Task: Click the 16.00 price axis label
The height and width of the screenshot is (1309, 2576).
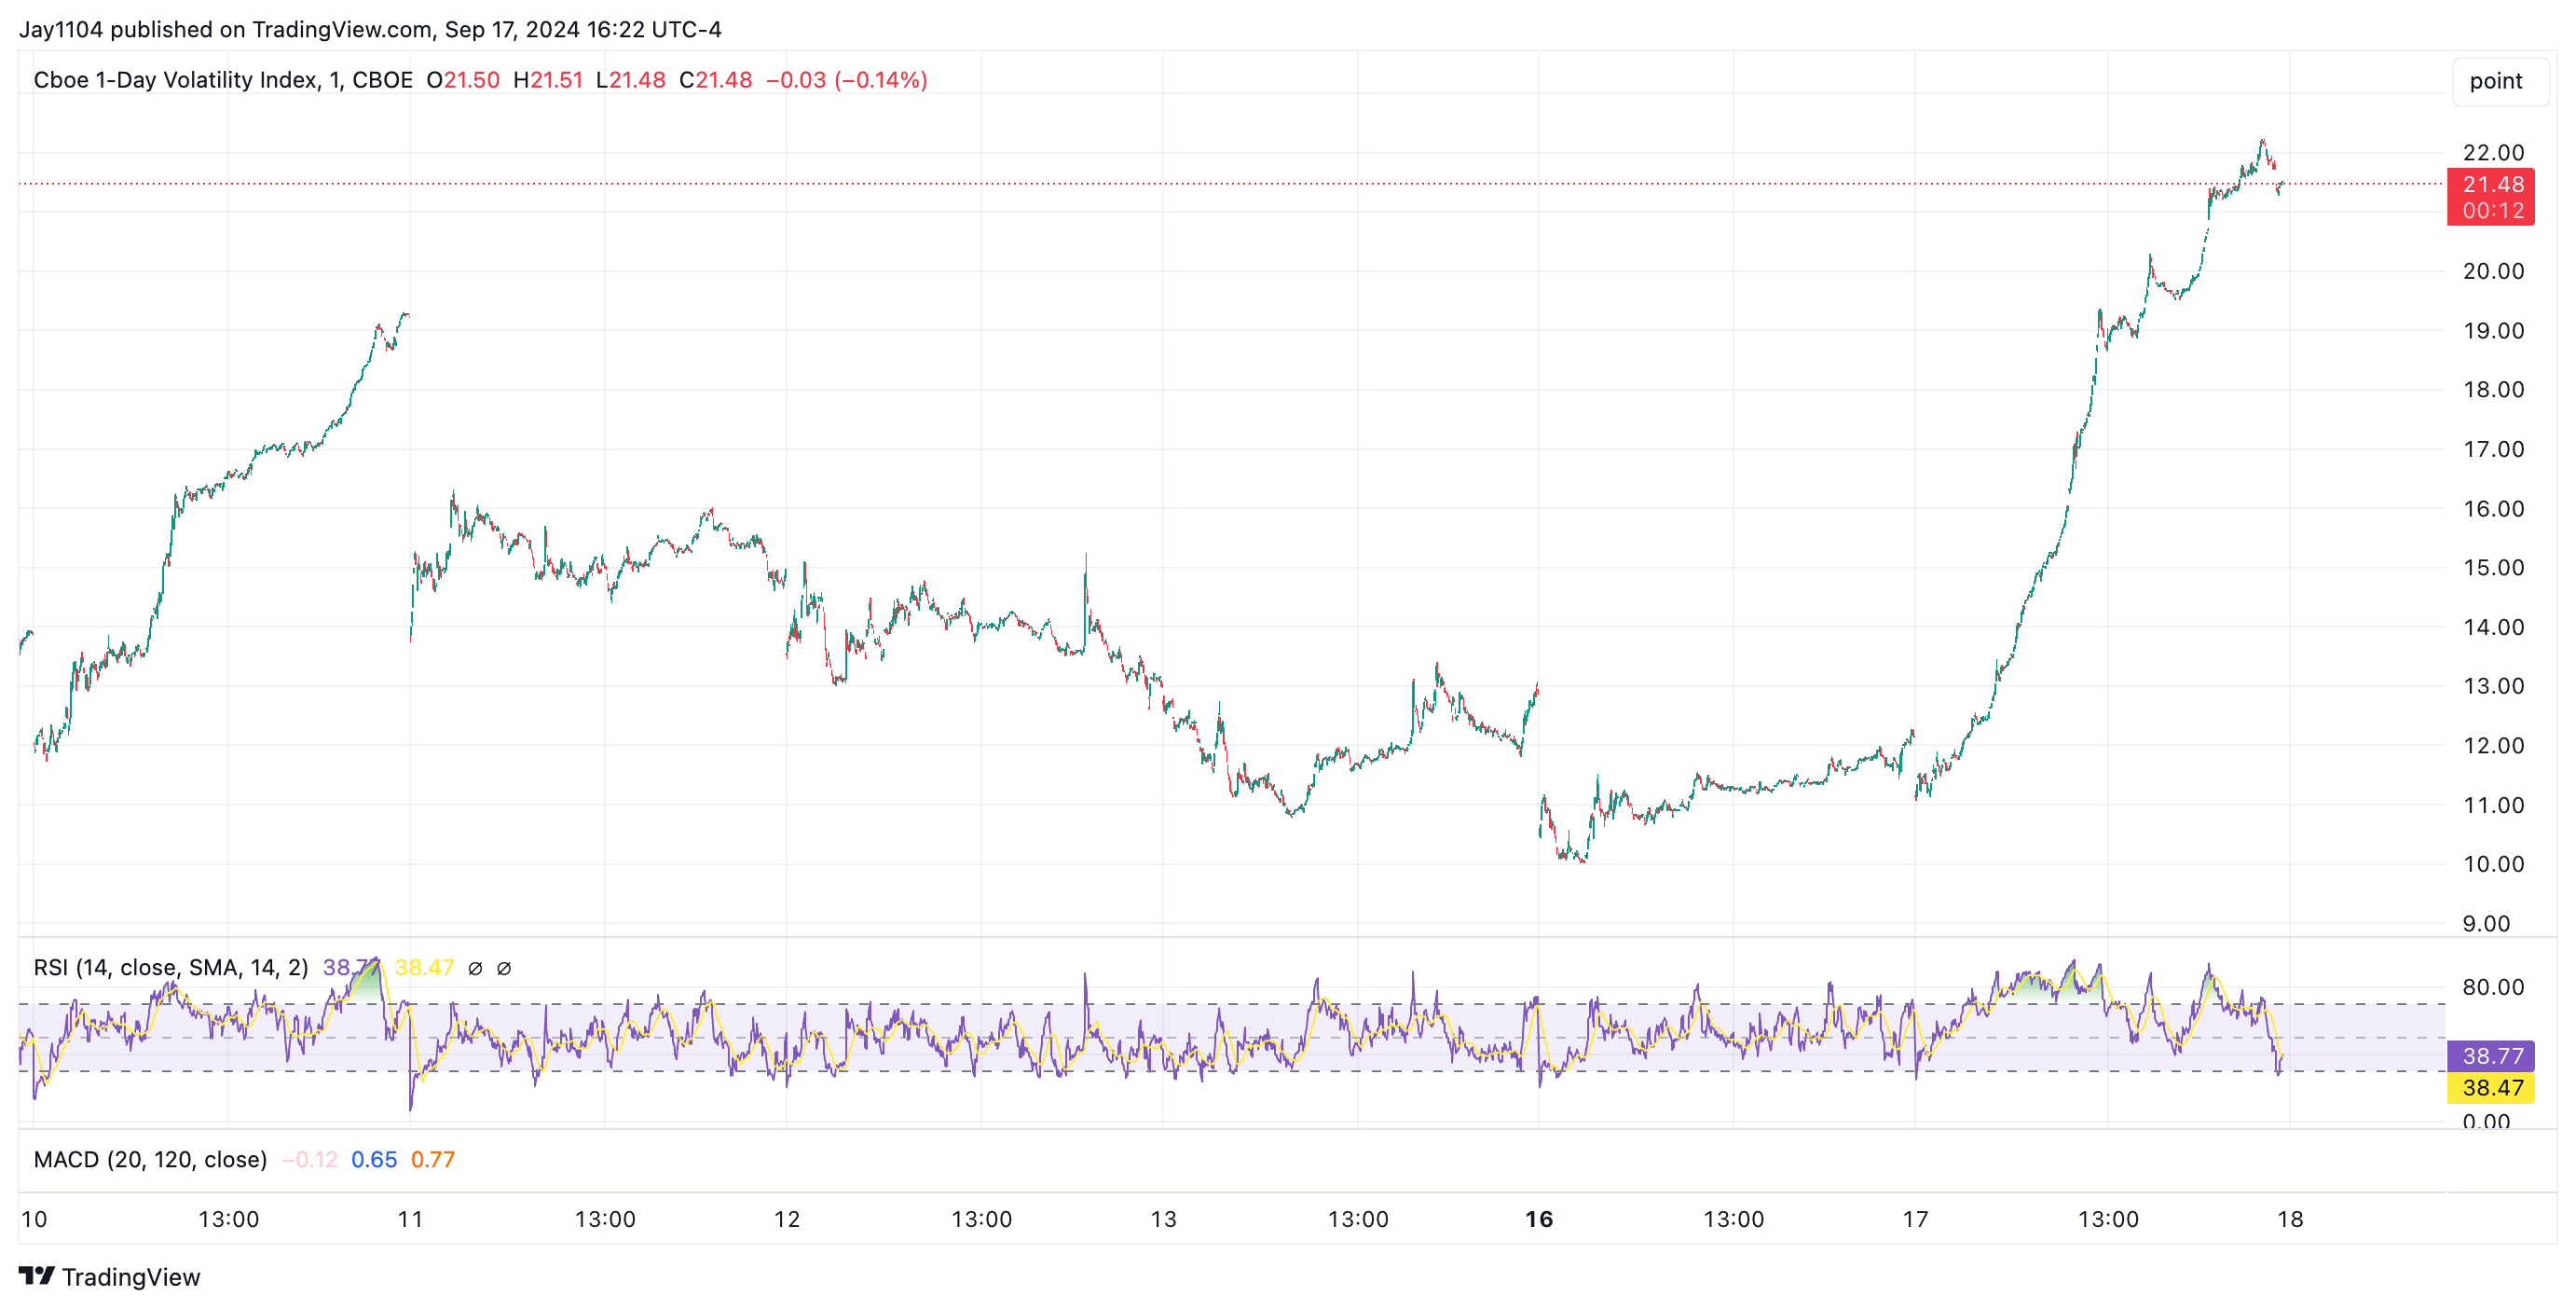Action: pyautogui.click(x=2494, y=509)
